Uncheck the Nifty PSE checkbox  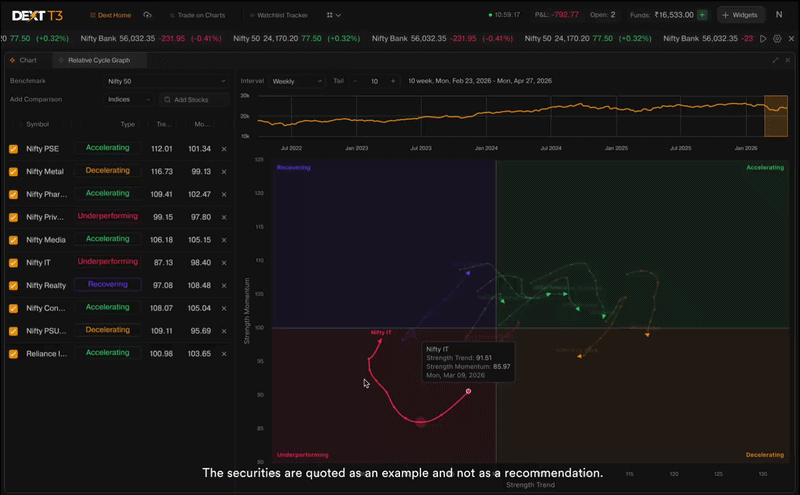[13, 149]
